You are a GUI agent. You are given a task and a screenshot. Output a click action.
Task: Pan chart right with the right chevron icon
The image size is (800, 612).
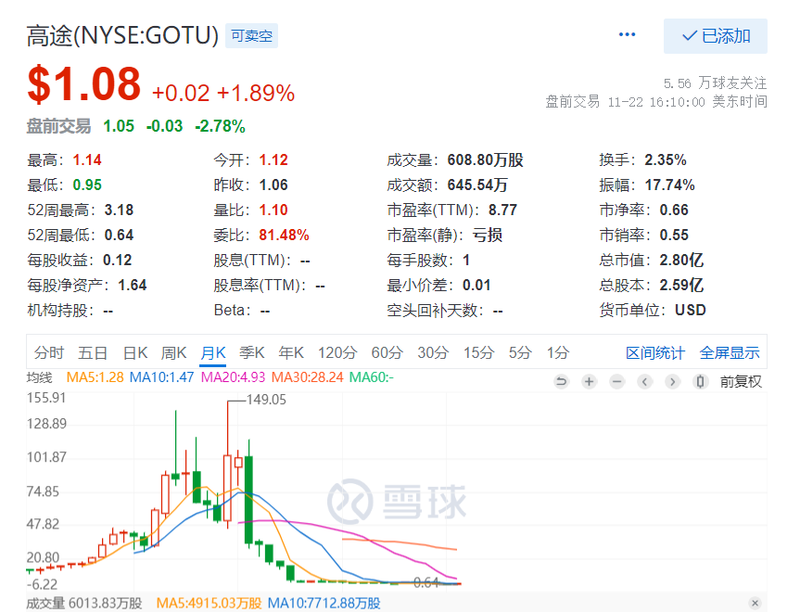coord(673,381)
